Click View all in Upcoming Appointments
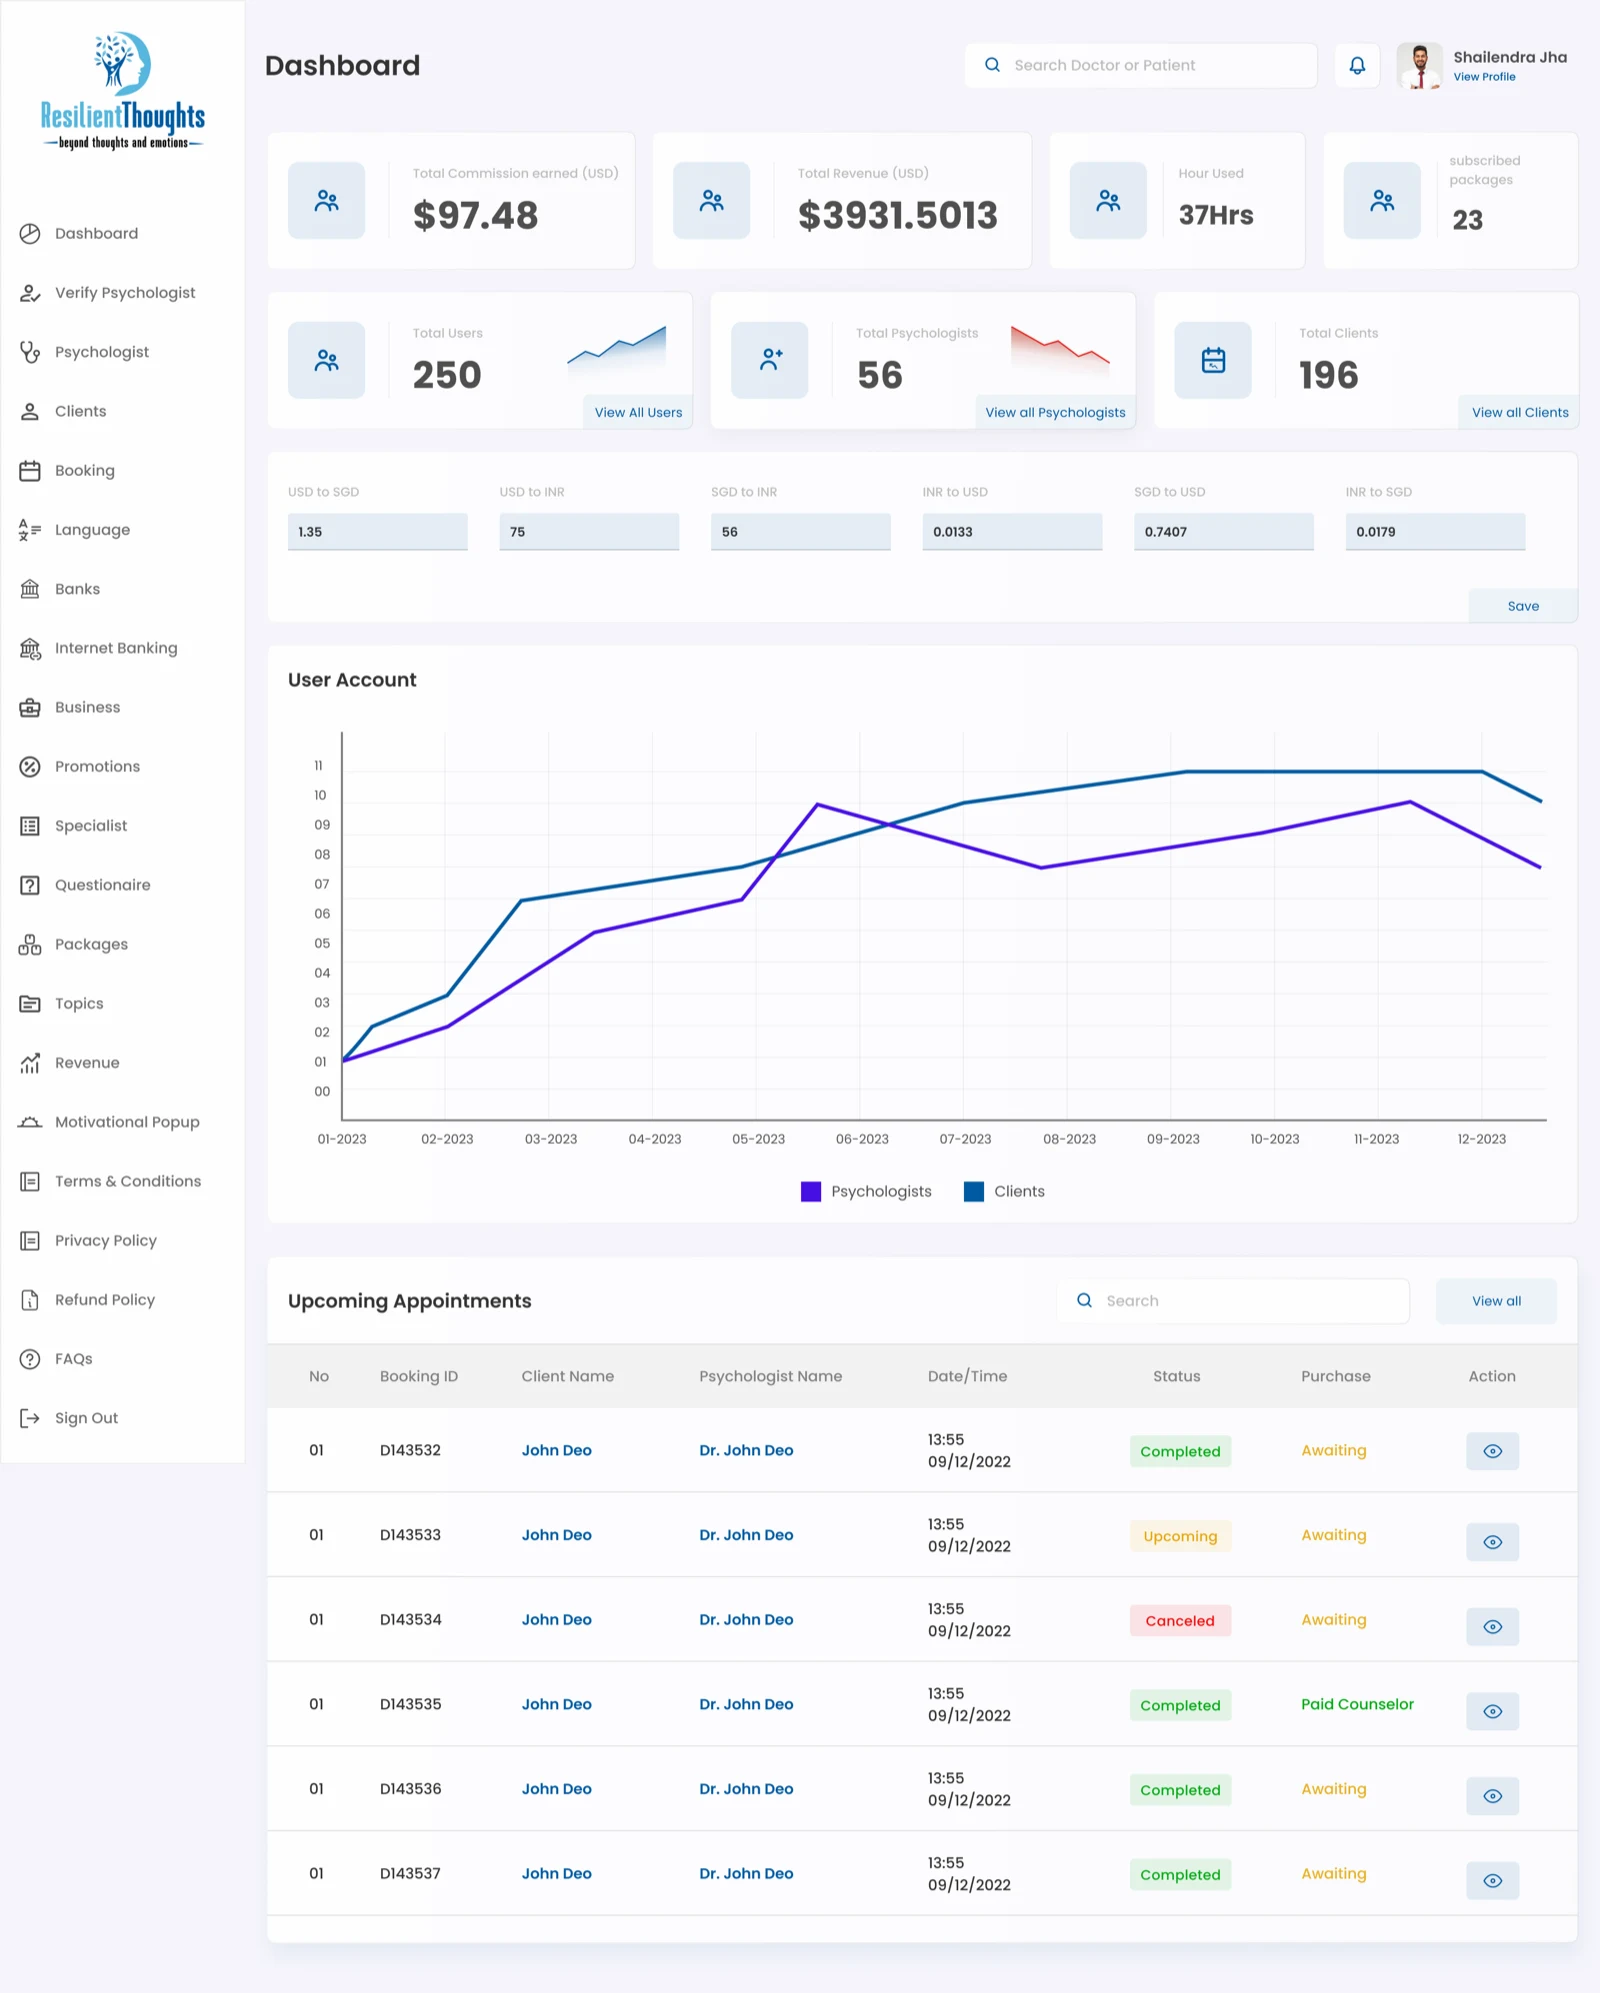The width and height of the screenshot is (1600, 1993). pos(1496,1301)
